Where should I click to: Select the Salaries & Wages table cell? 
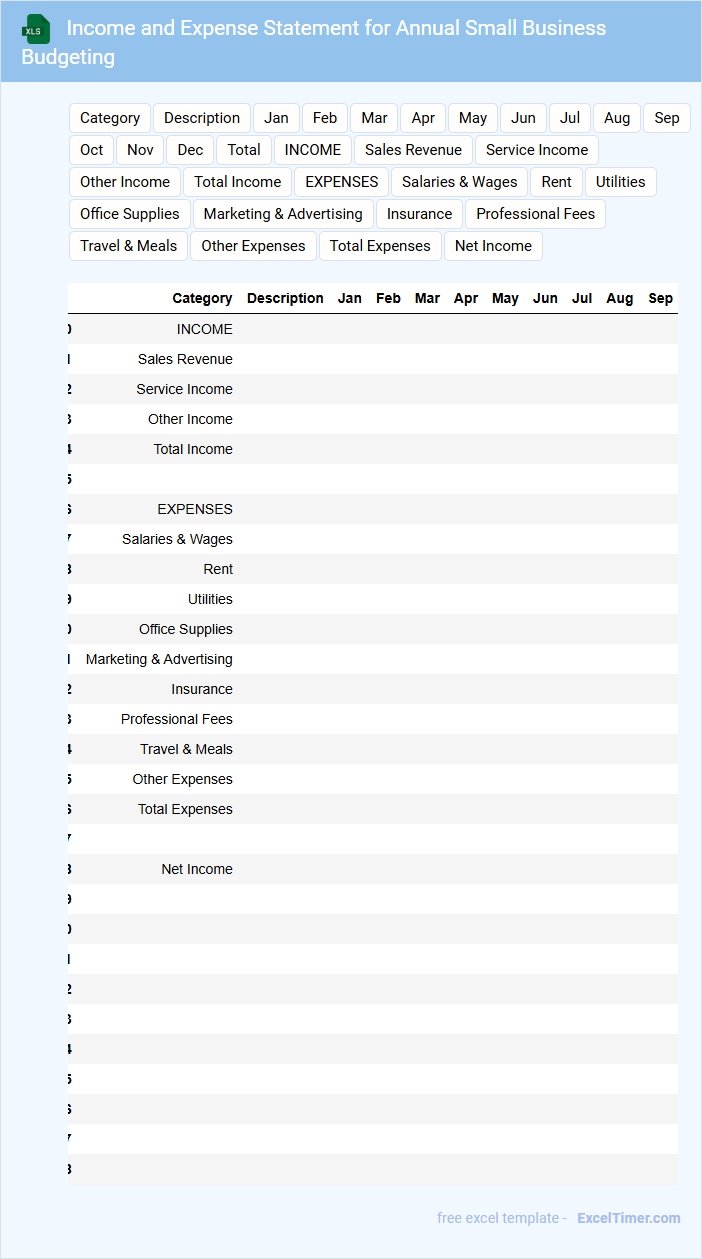[177, 539]
